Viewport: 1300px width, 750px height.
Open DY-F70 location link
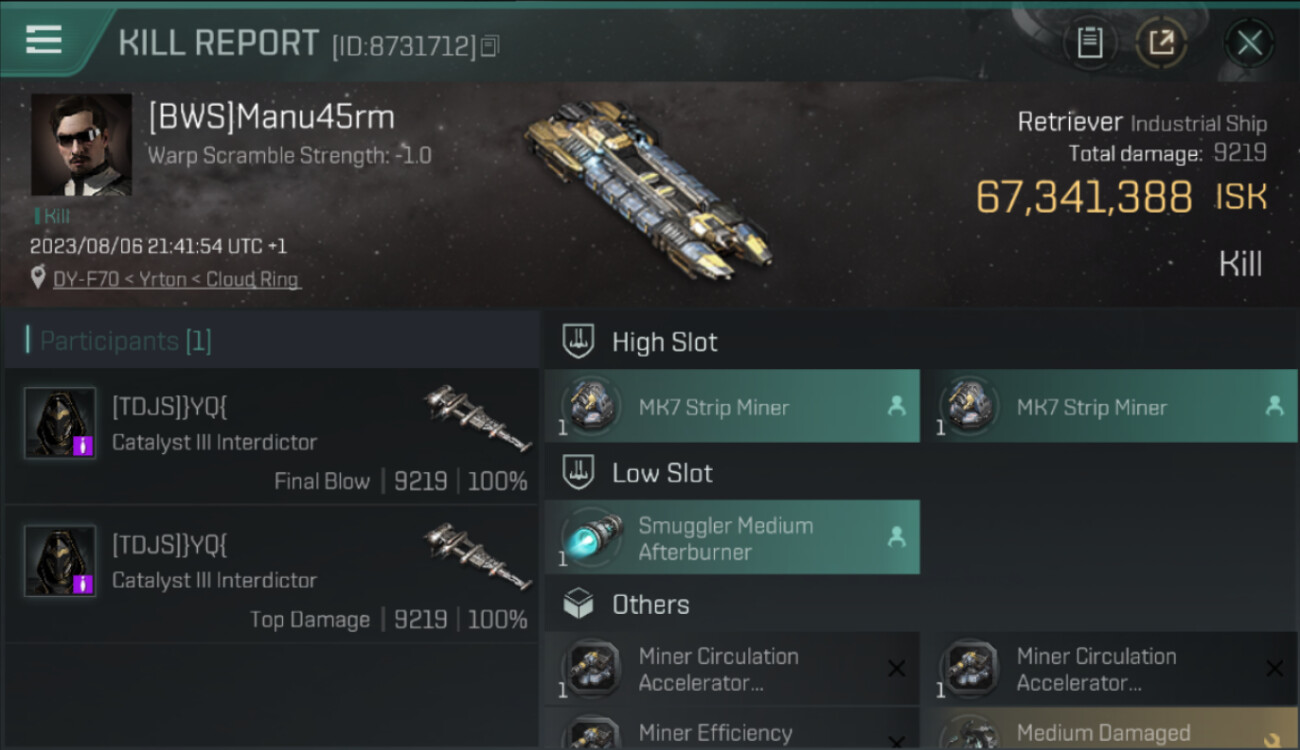177,280
